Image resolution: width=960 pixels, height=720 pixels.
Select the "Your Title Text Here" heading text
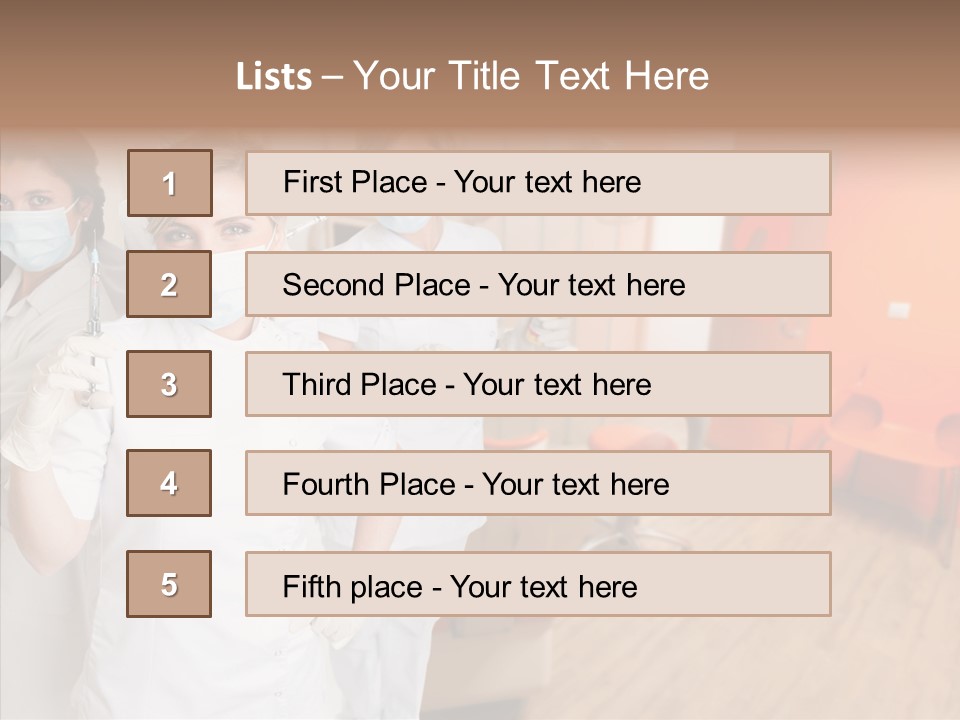click(531, 76)
